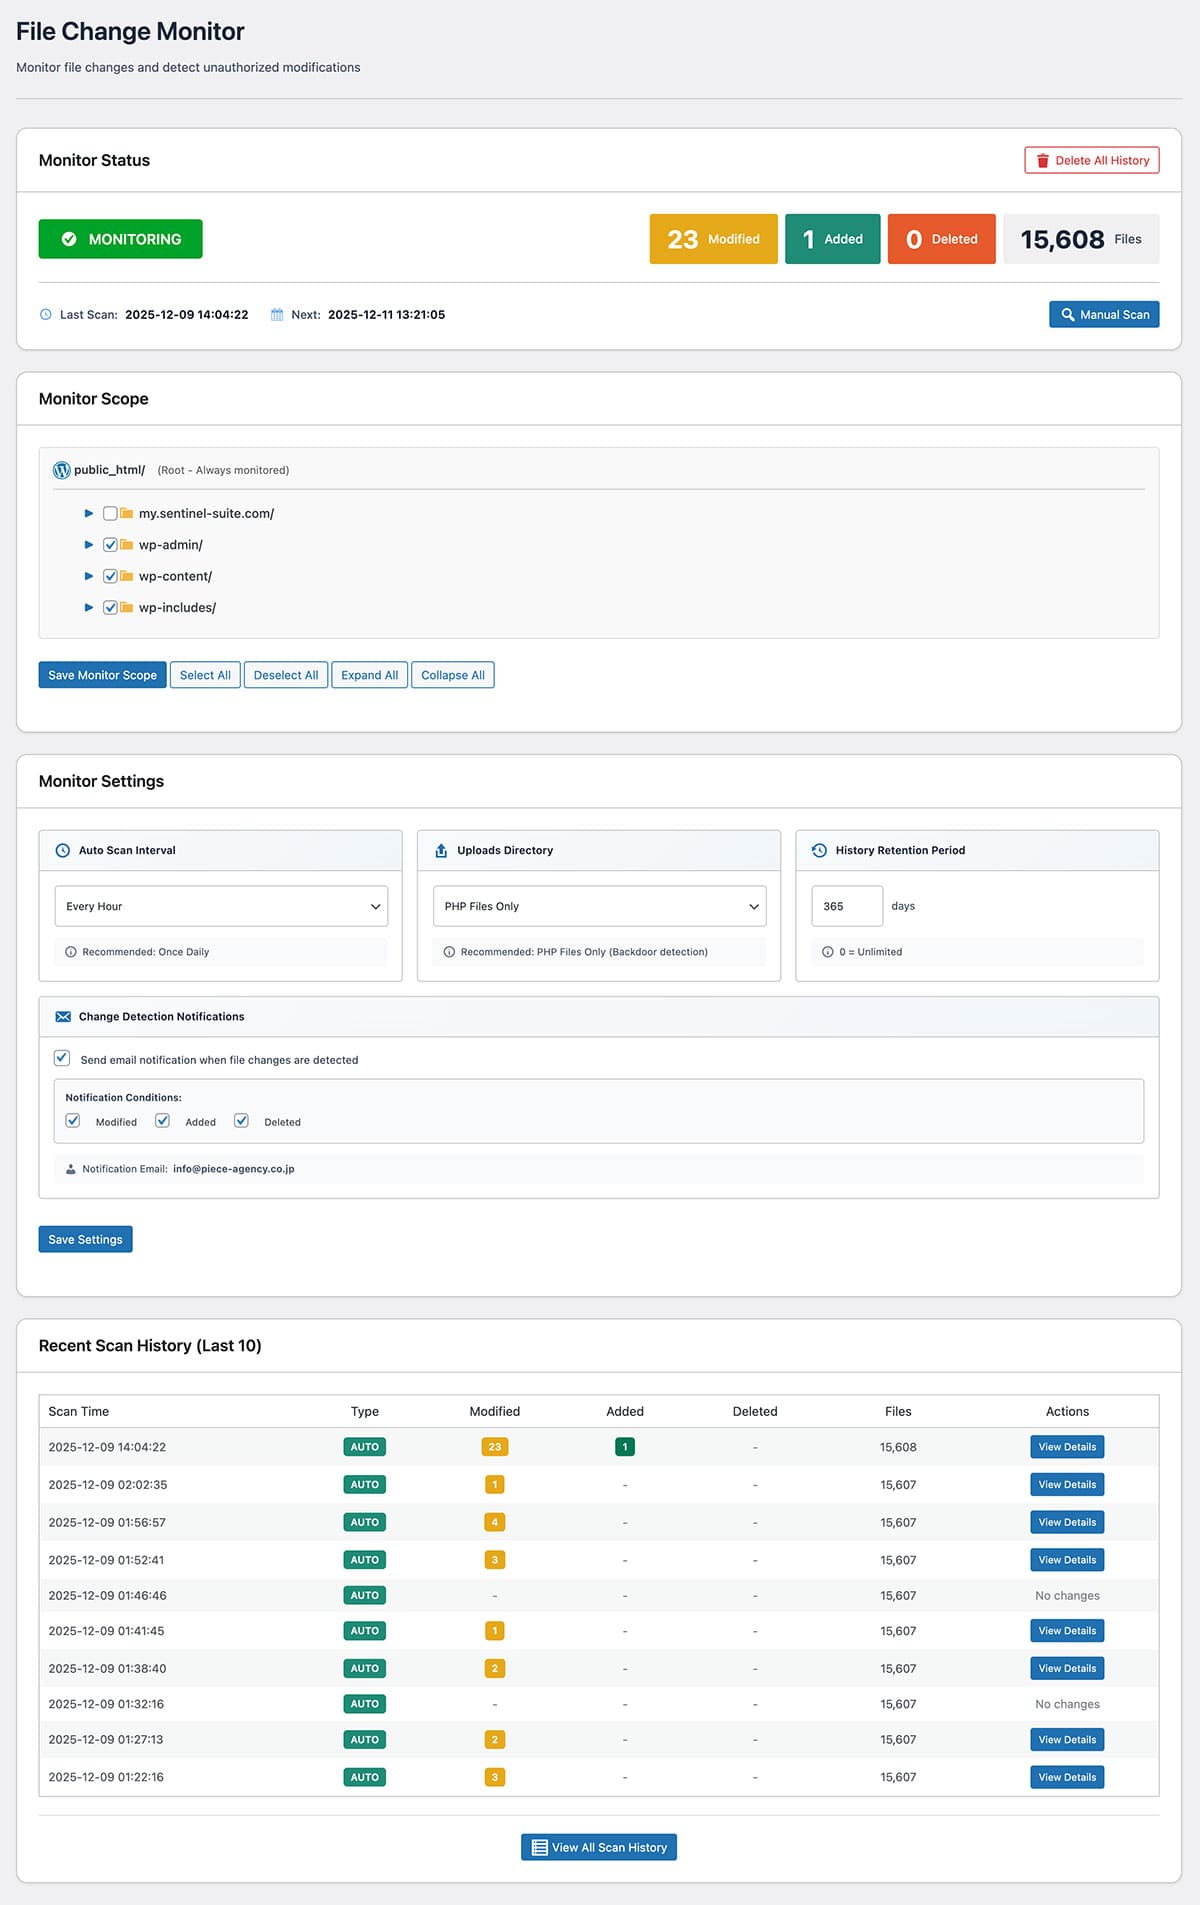
Task: Expand the wp-content/ folder tree arrow
Action: click(x=89, y=577)
